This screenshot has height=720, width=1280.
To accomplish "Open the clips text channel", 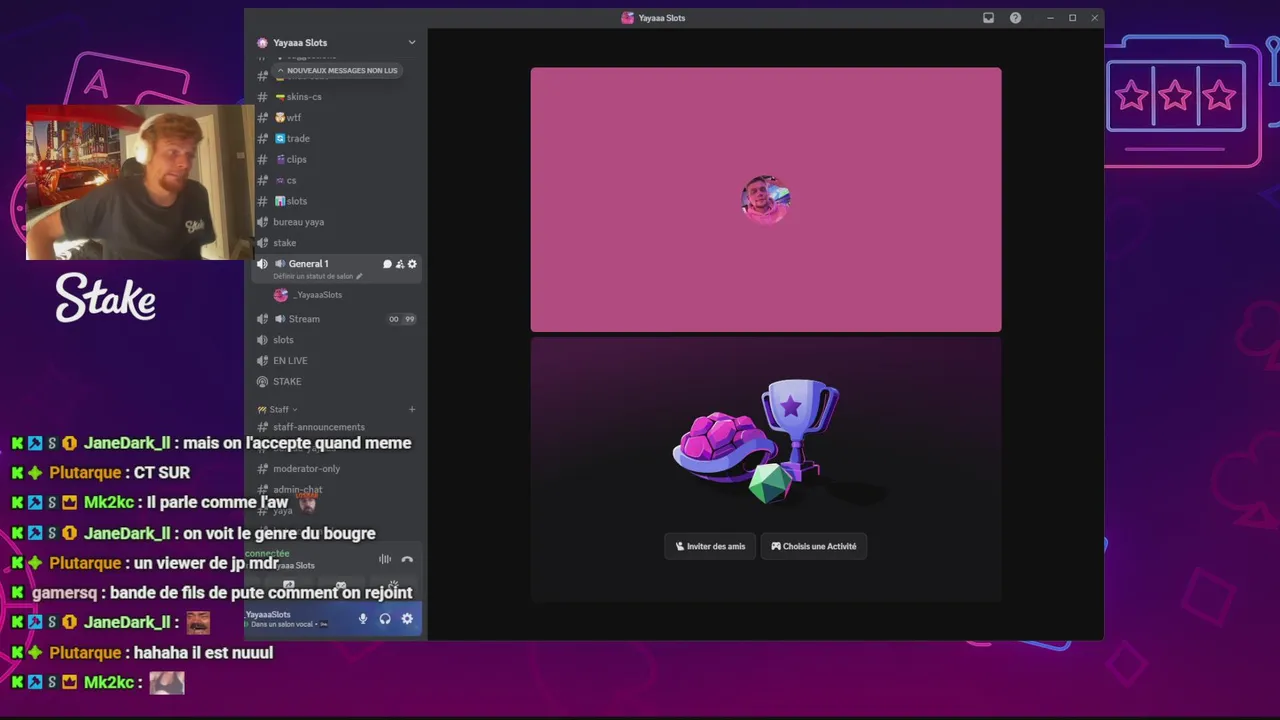I will [x=297, y=160].
